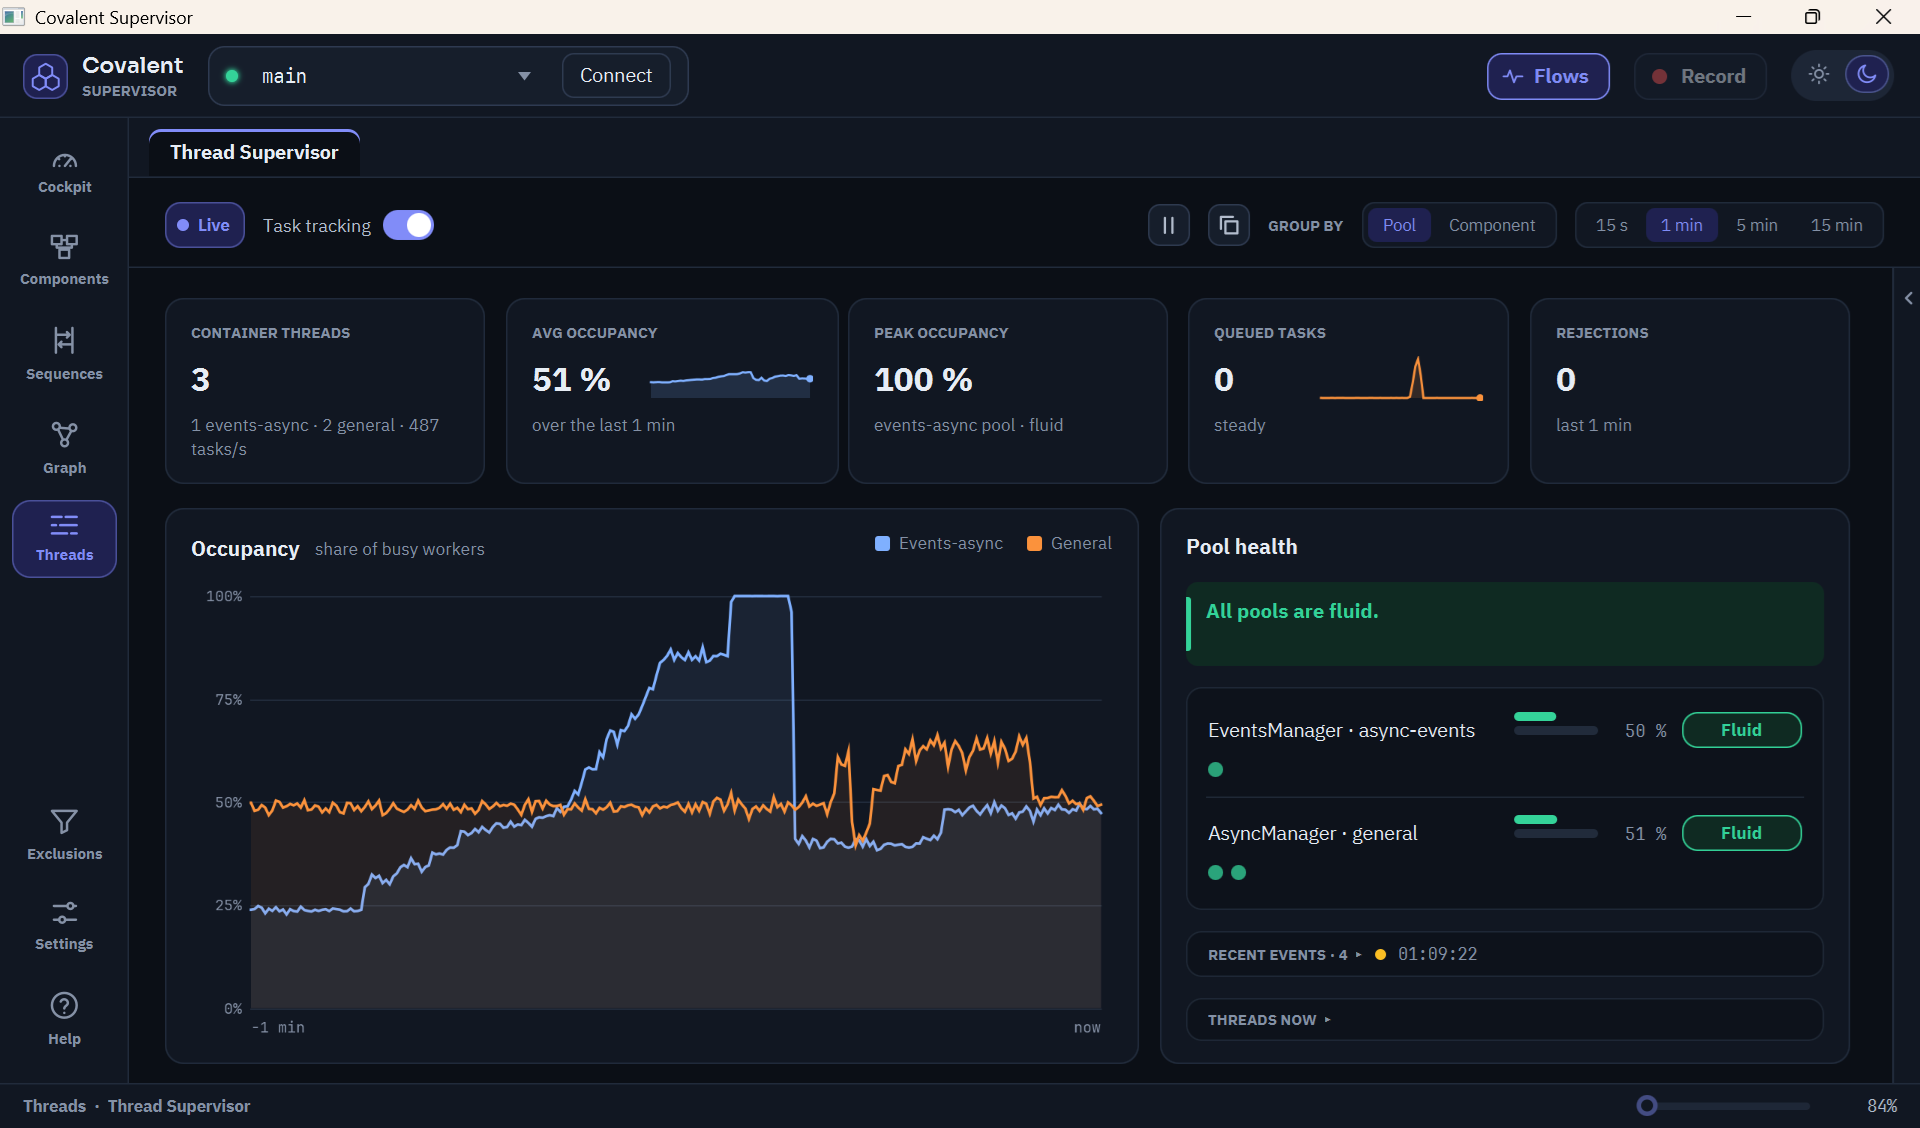The width and height of the screenshot is (1920, 1128).
Task: Click the Queued Tasks sparkline
Action: (x=1401, y=380)
